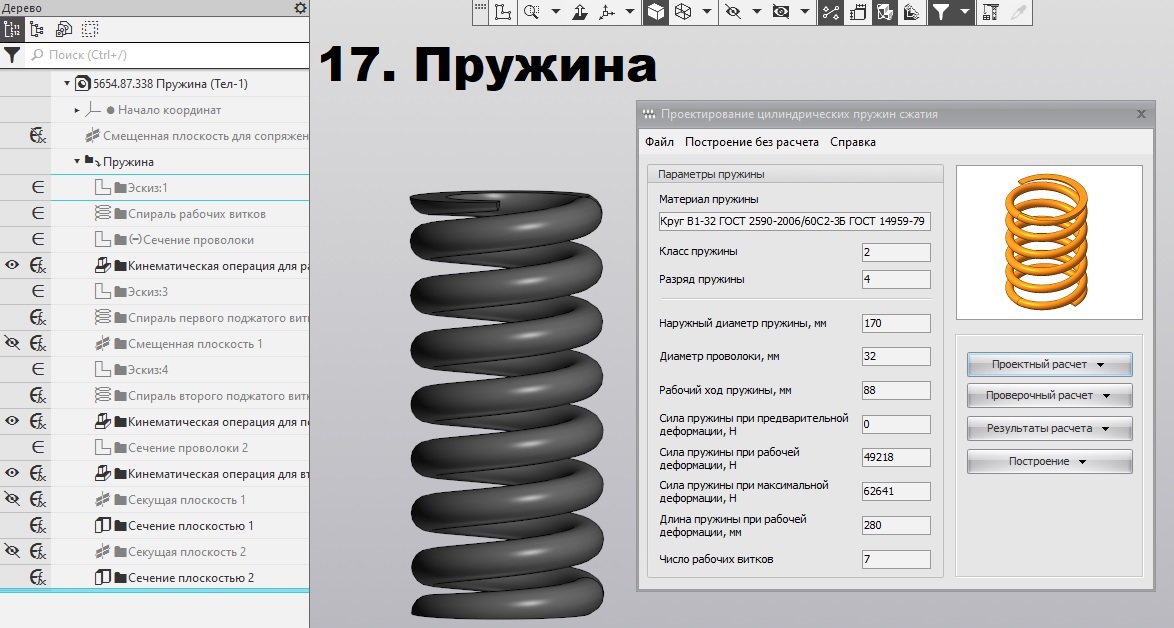Click the Результаты расчета button
This screenshot has width=1174, height=628.
pyautogui.click(x=1048, y=429)
